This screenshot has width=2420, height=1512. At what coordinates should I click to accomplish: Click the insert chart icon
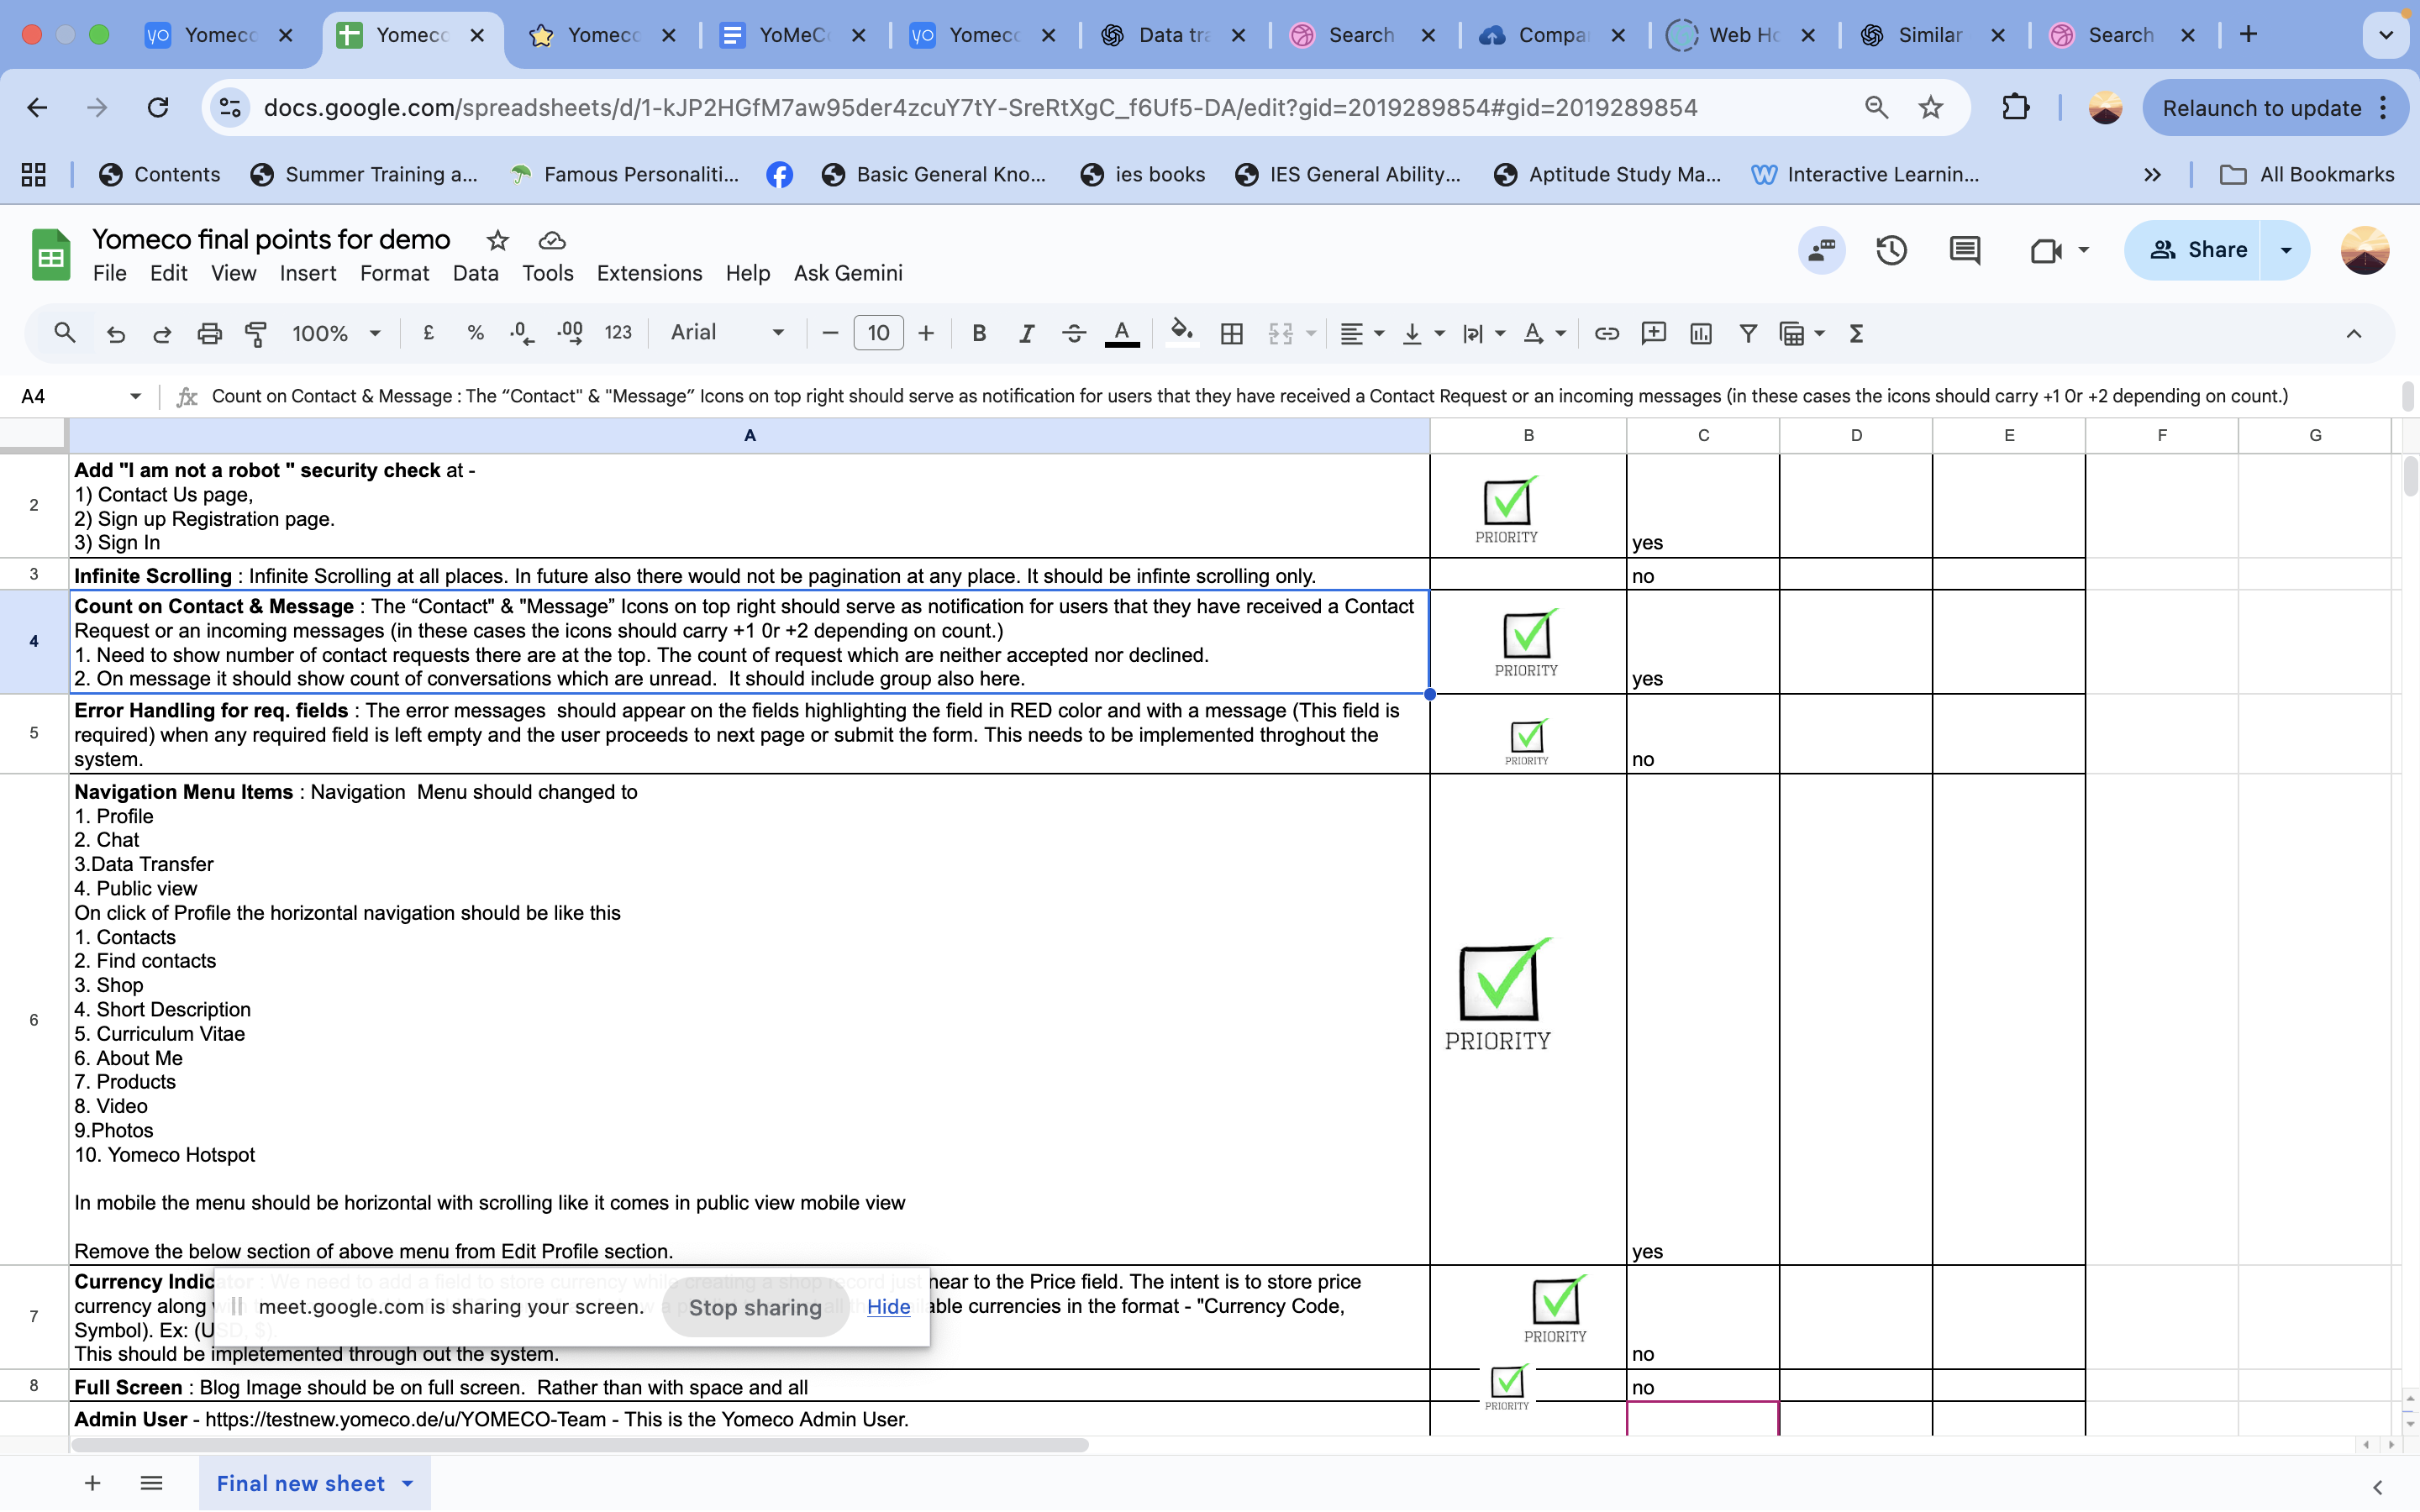pos(1700,334)
